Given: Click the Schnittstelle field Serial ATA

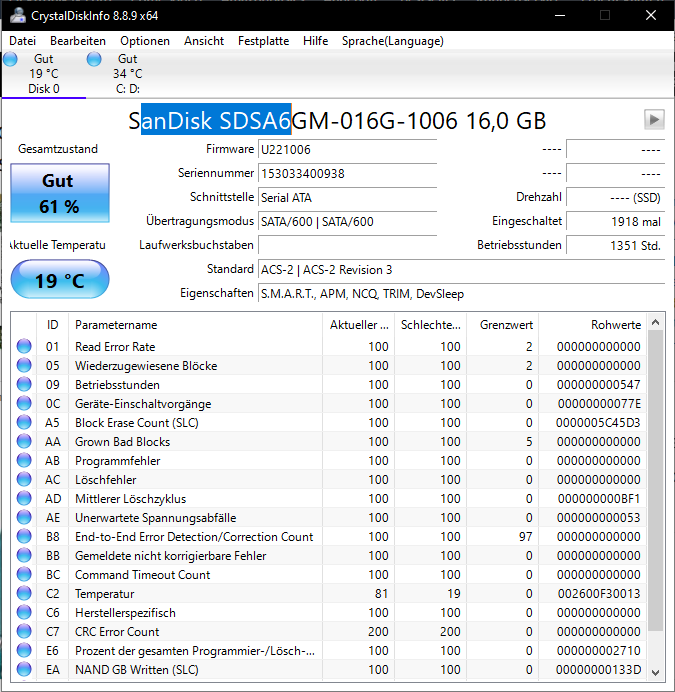Looking at the screenshot, I should [x=347, y=197].
